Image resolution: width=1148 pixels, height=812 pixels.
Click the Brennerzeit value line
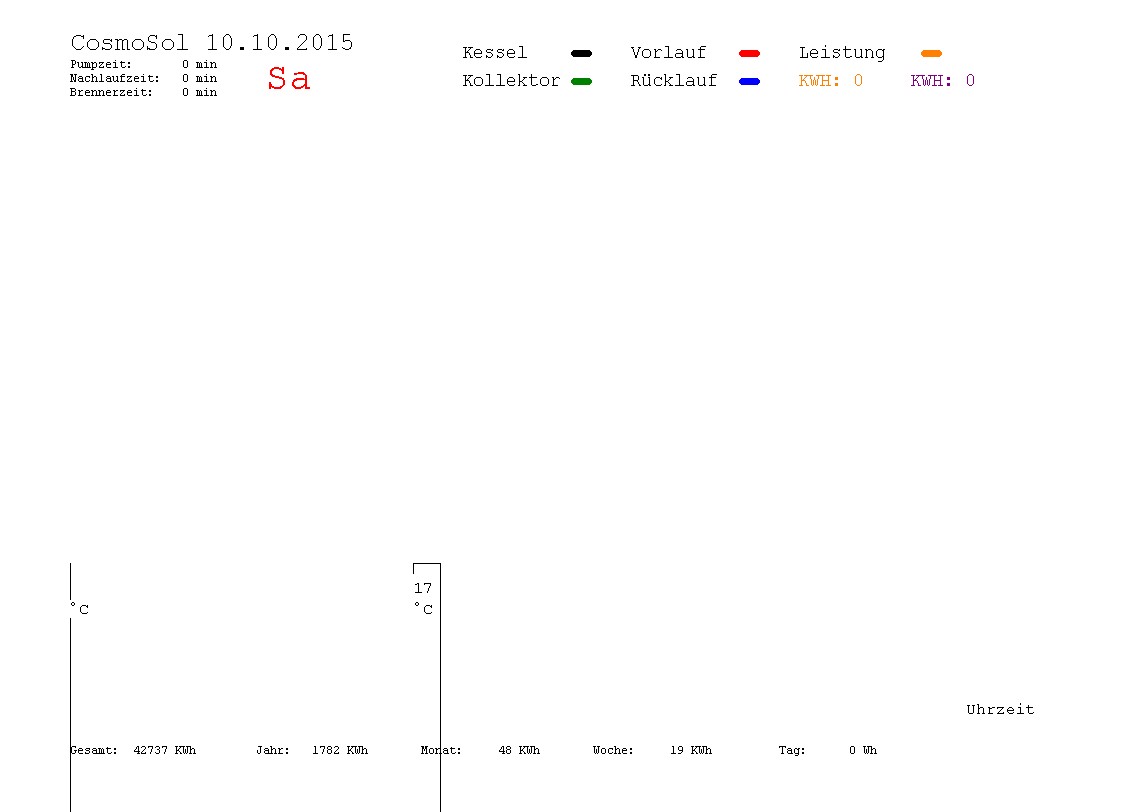pos(144,92)
